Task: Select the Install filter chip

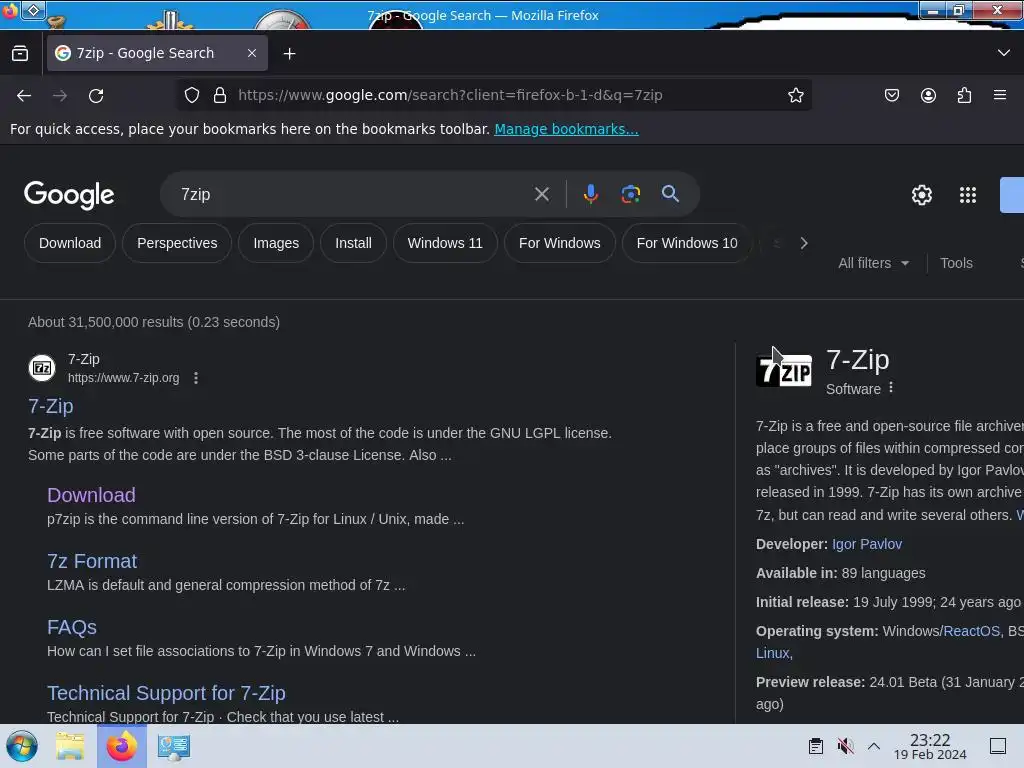Action: point(353,243)
